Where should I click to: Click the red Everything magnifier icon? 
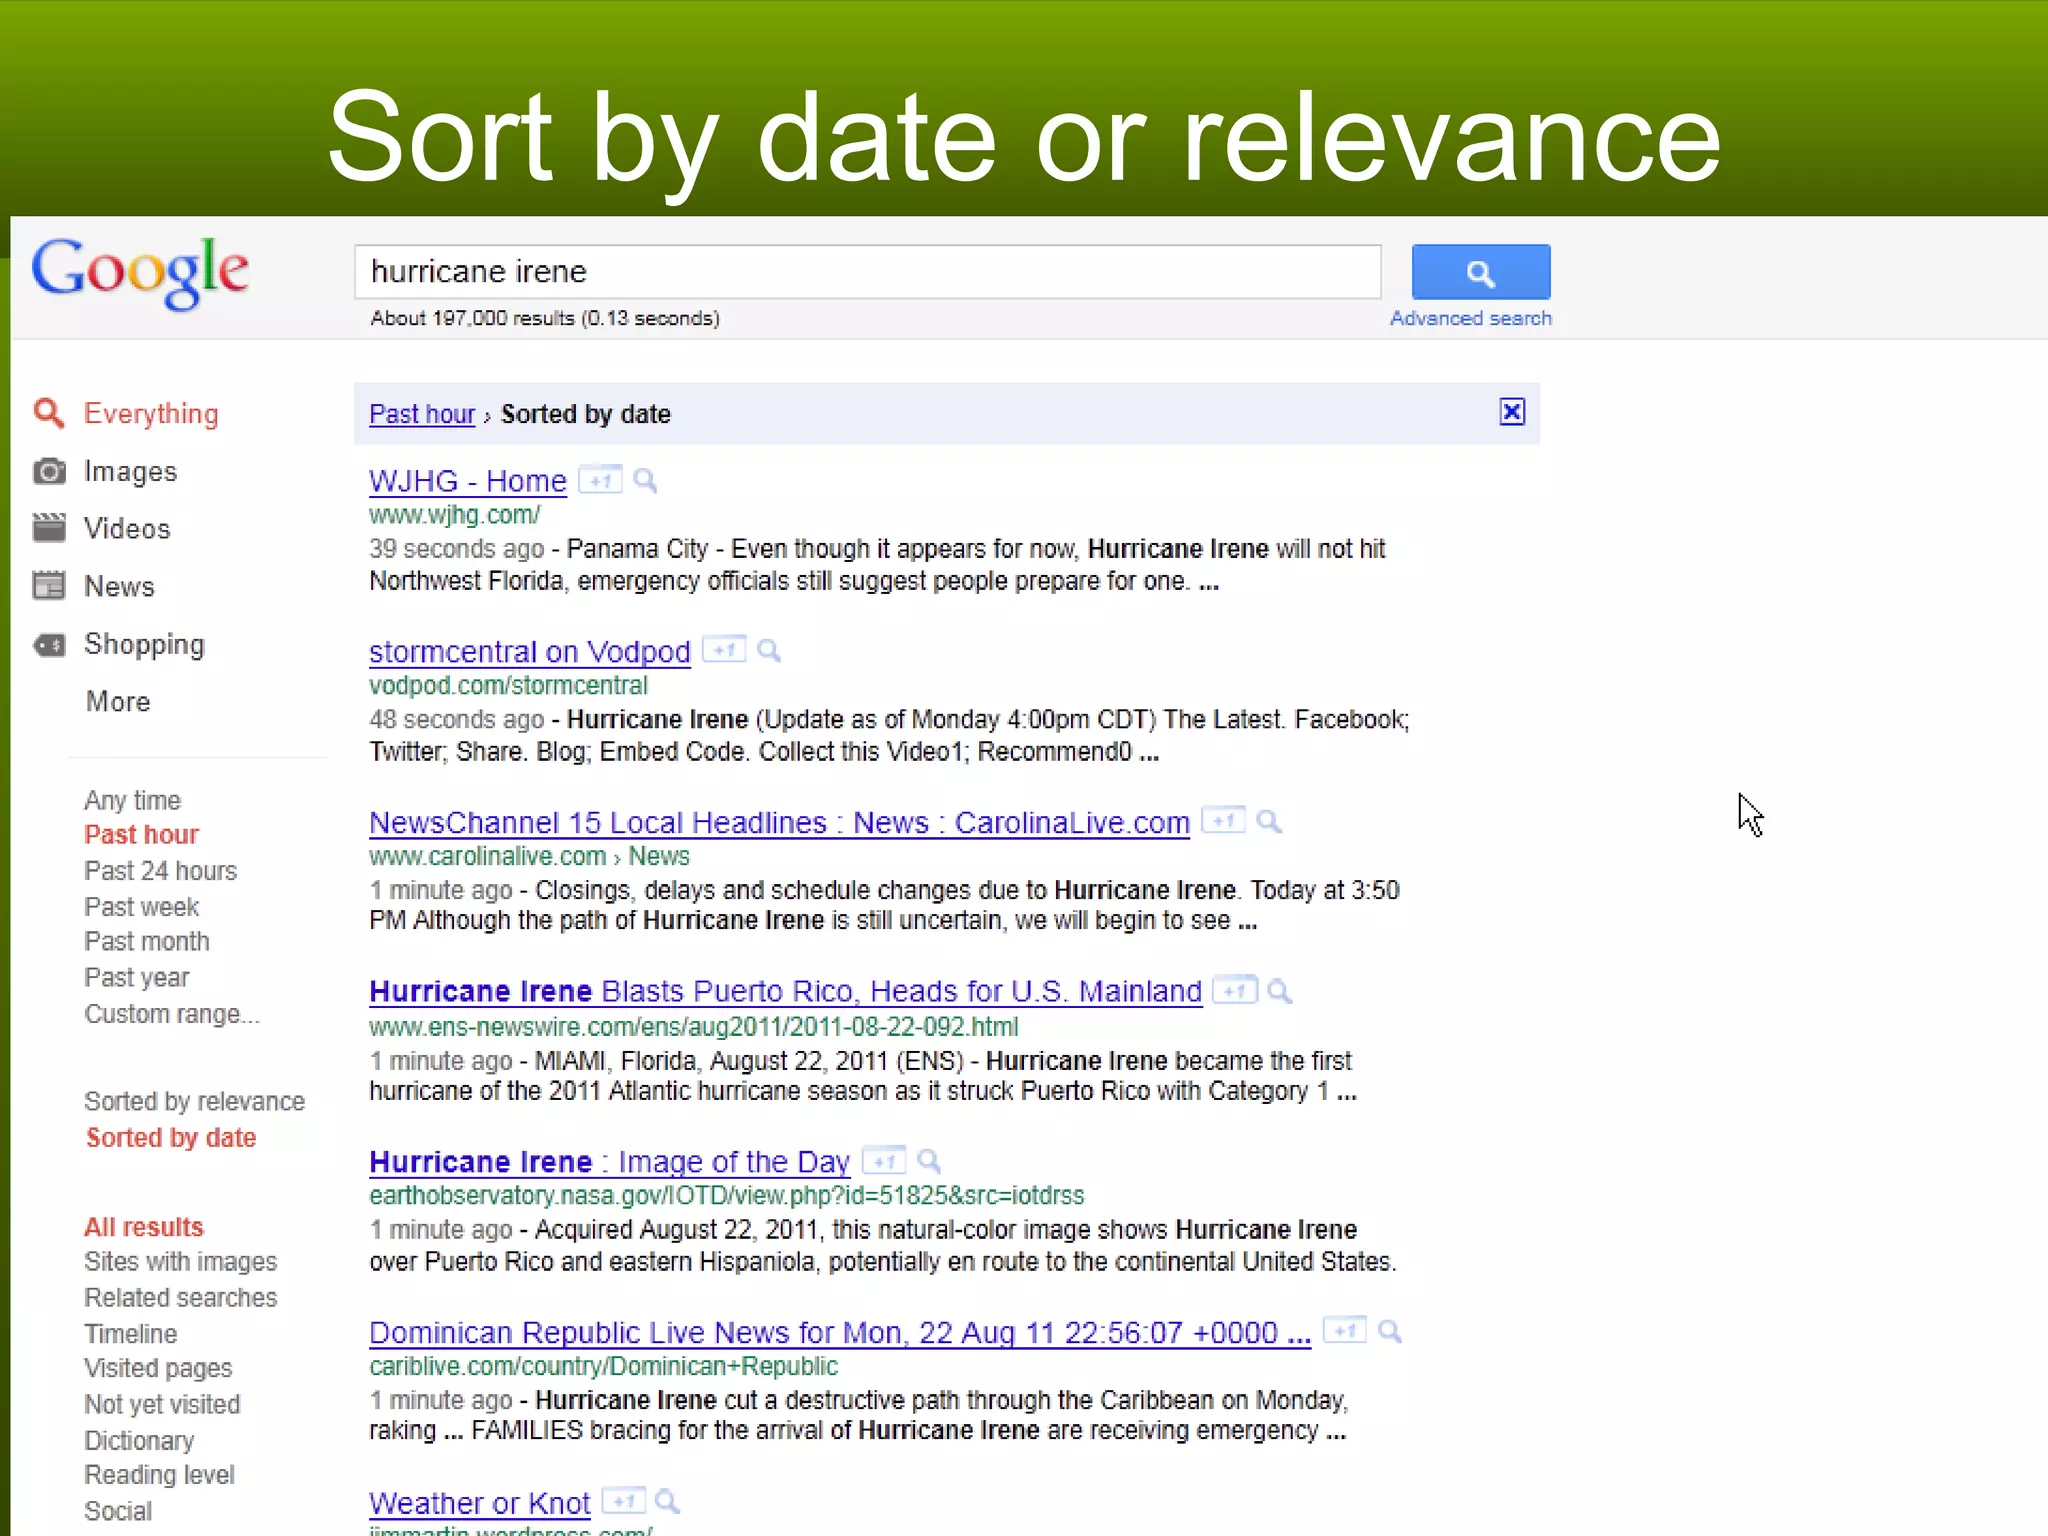pyautogui.click(x=49, y=413)
